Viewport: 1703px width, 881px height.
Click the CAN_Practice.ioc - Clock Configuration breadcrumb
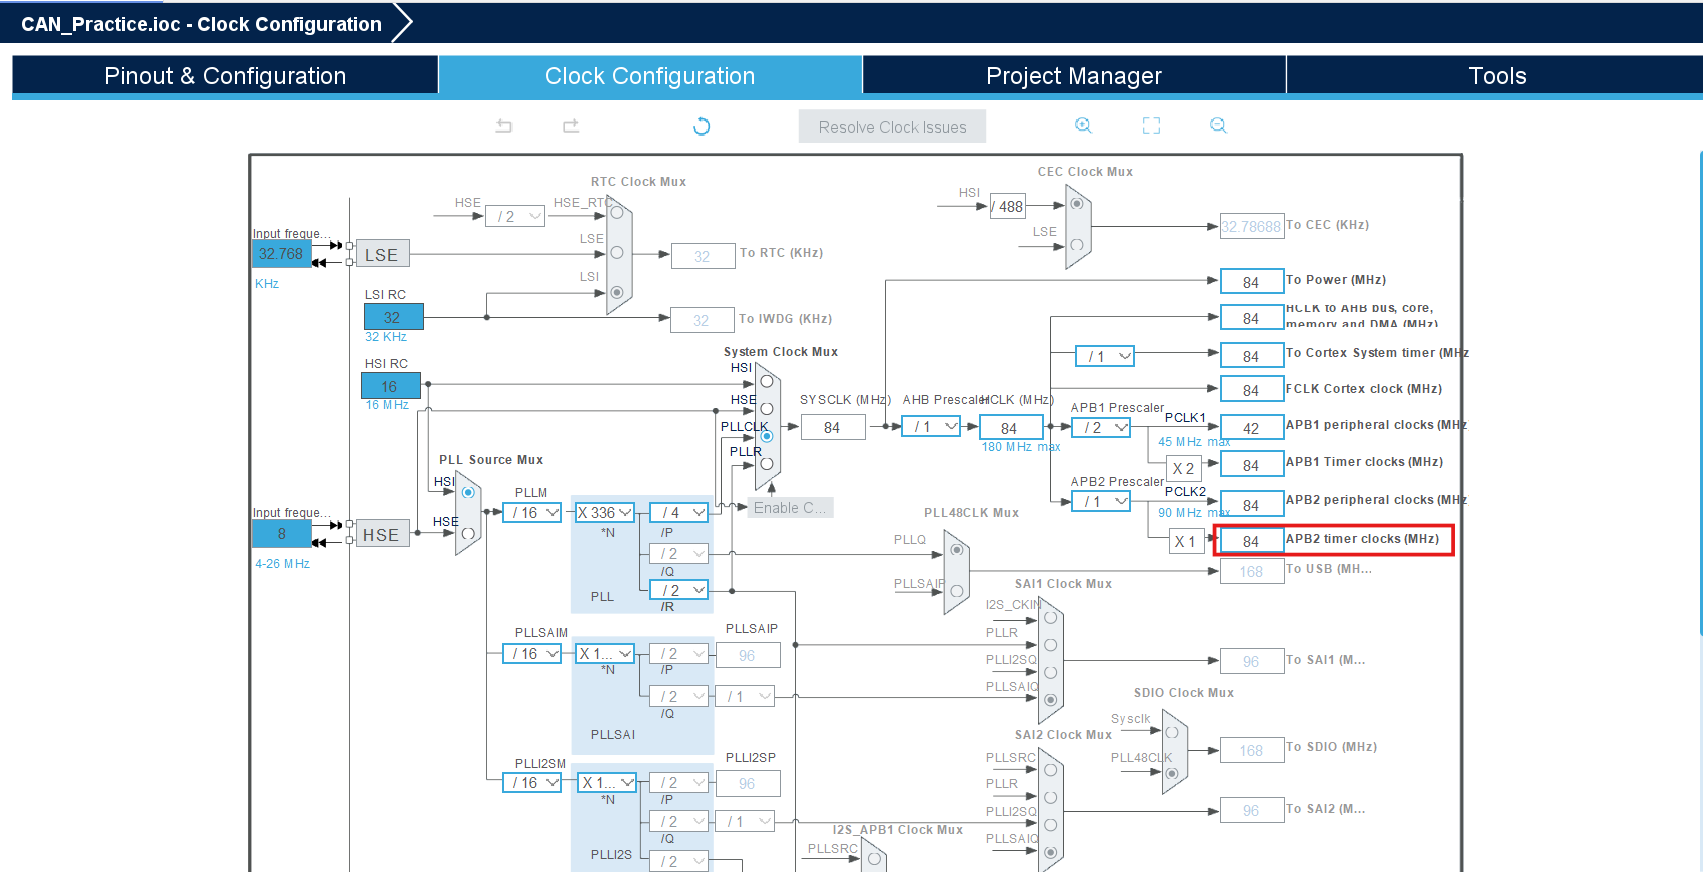201,24
